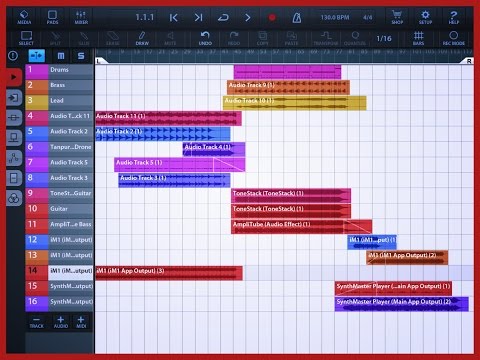The height and width of the screenshot is (360, 480).
Task: Paste the copied event
Action: [x=291, y=38]
